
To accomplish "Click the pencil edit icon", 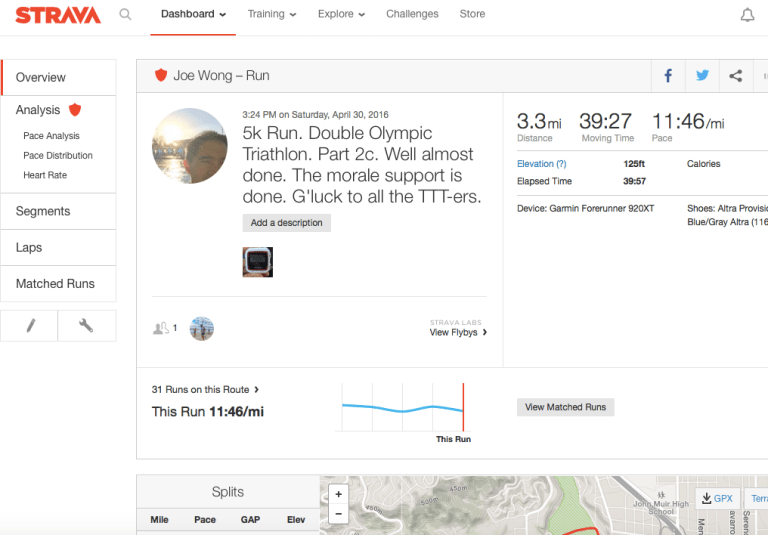I will (x=29, y=326).
